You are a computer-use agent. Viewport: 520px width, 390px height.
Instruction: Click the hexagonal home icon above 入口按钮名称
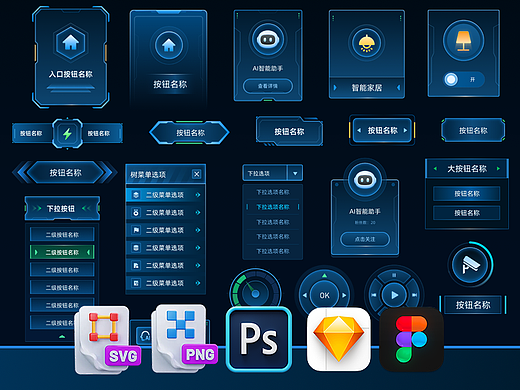(x=70, y=42)
